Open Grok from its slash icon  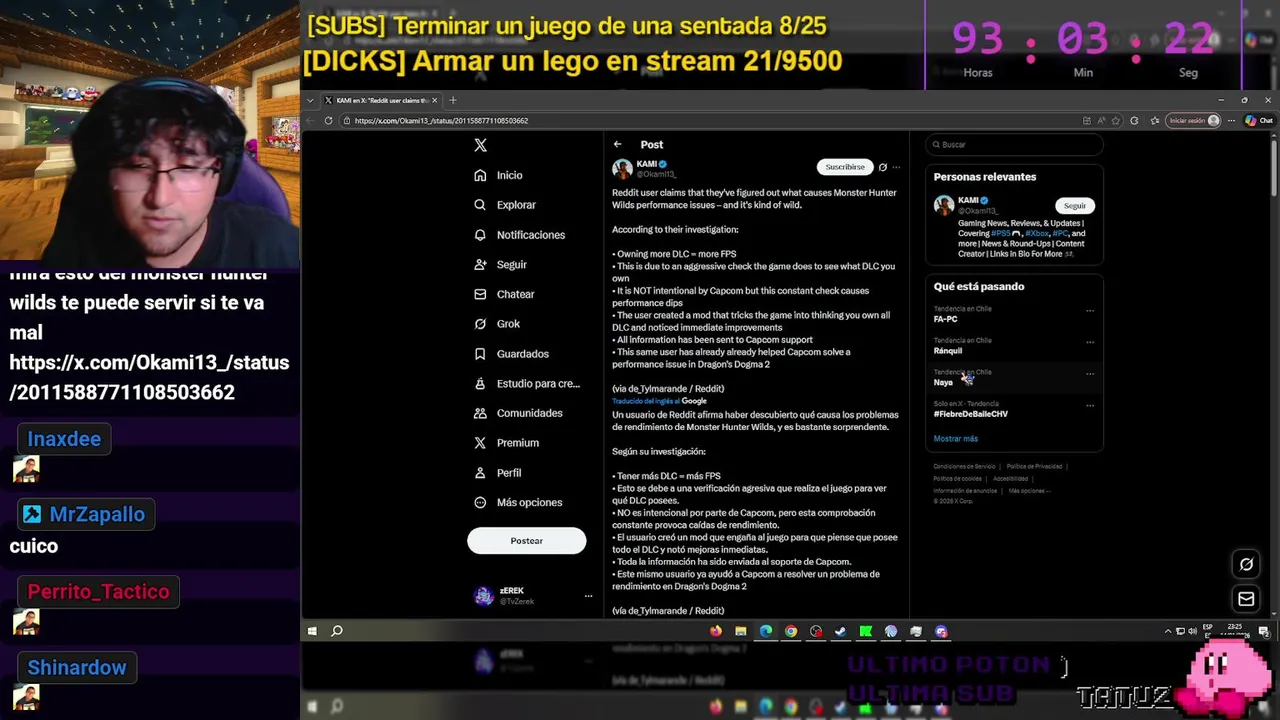(x=480, y=324)
